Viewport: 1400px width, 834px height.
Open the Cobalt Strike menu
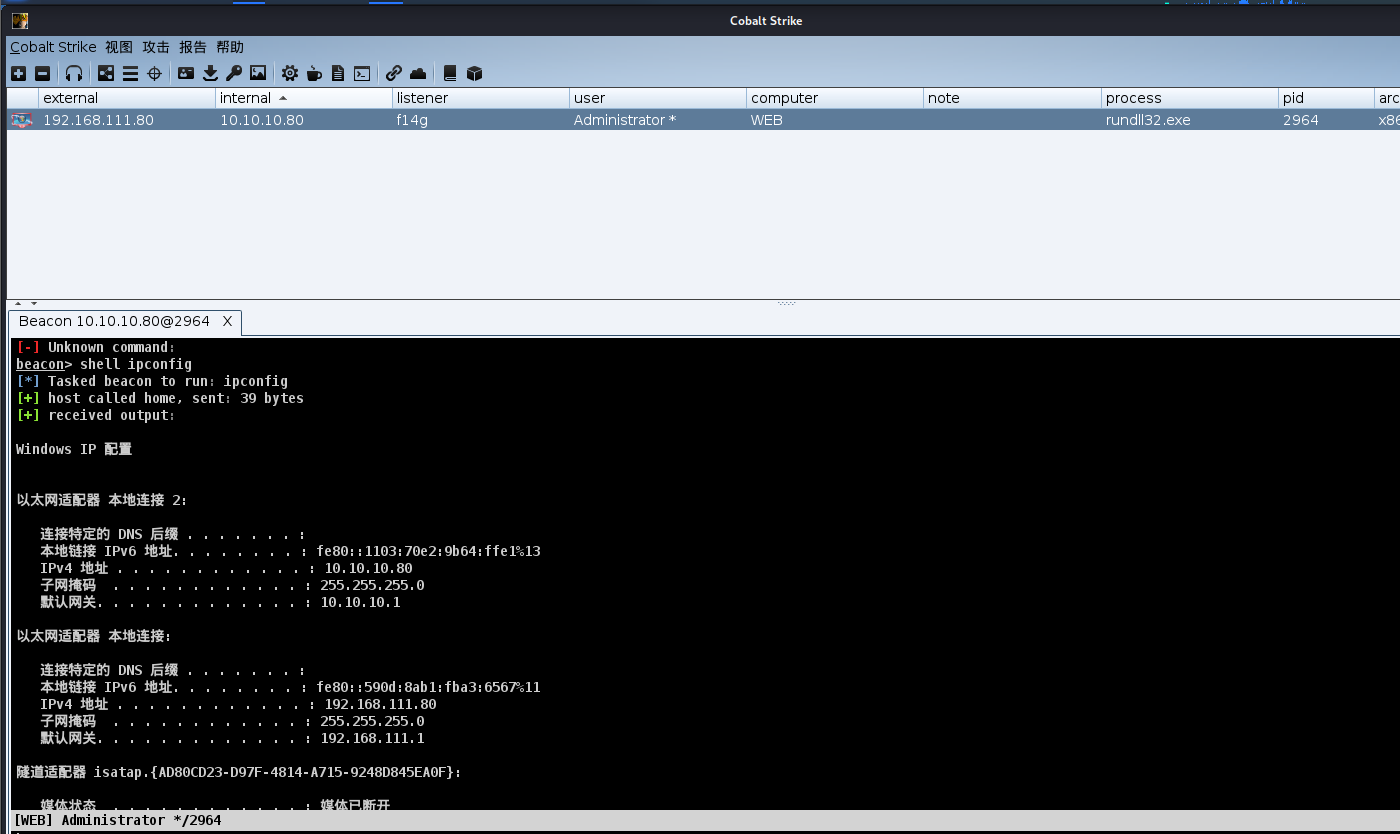pyautogui.click(x=53, y=47)
